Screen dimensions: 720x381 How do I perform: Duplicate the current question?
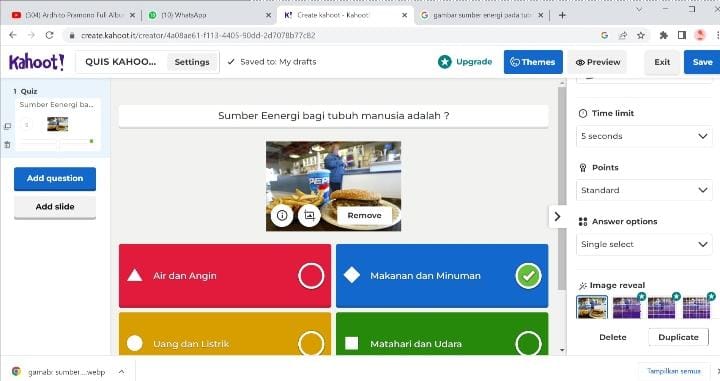(x=678, y=337)
